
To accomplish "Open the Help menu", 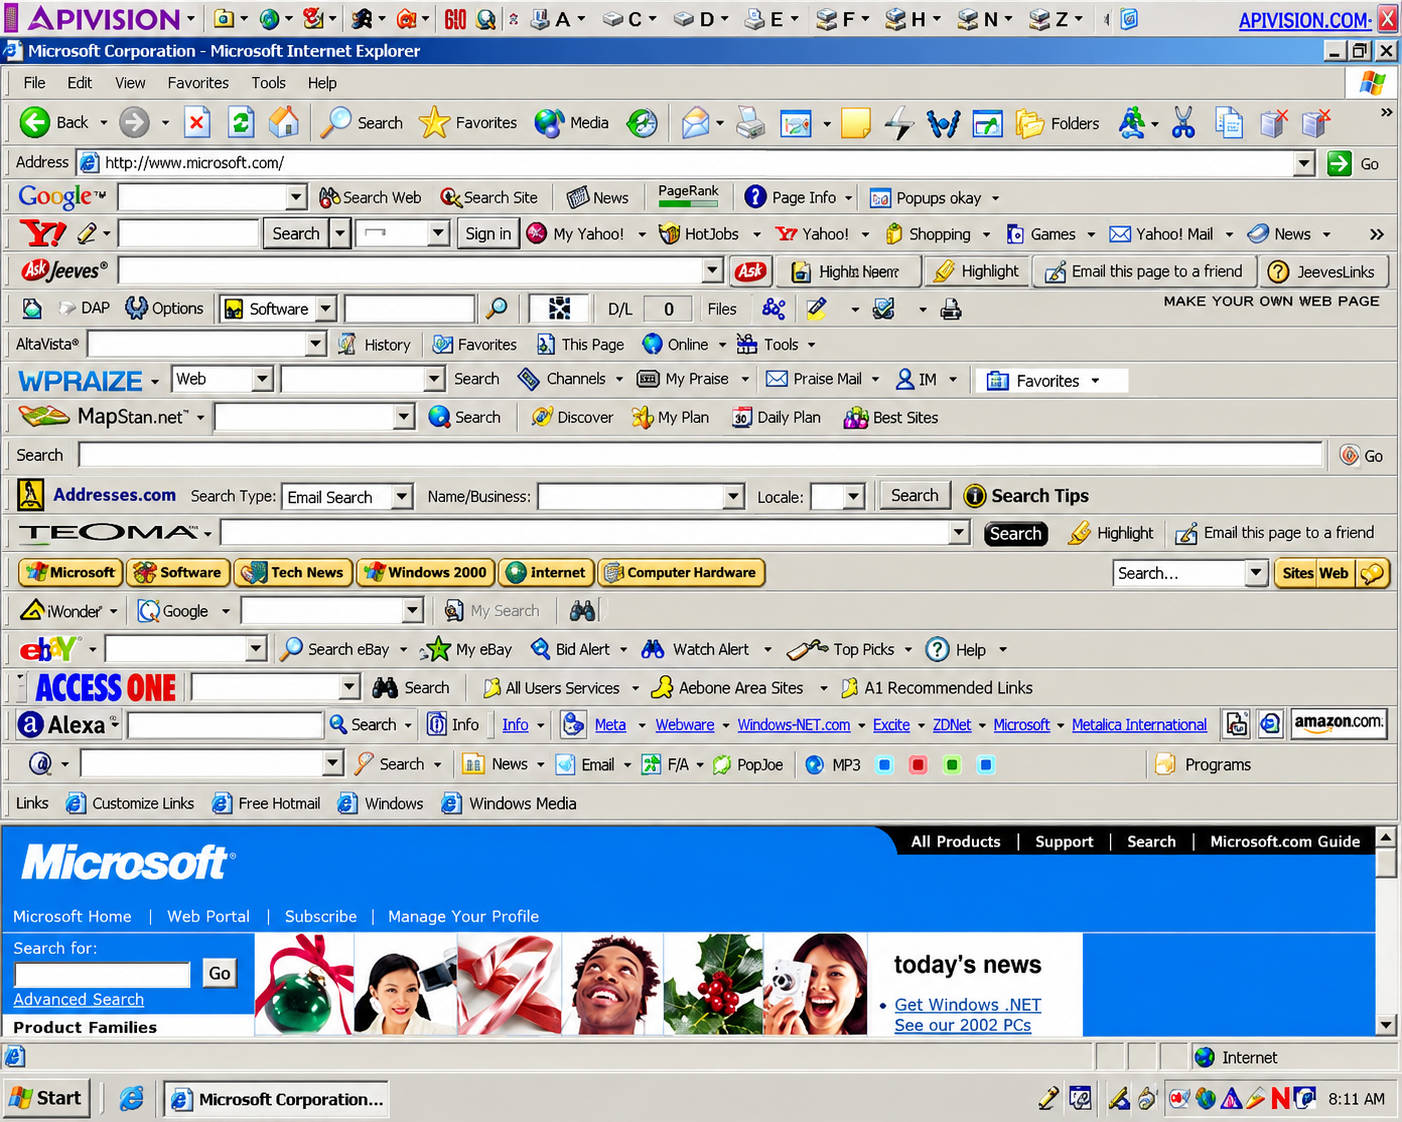I will click(322, 83).
